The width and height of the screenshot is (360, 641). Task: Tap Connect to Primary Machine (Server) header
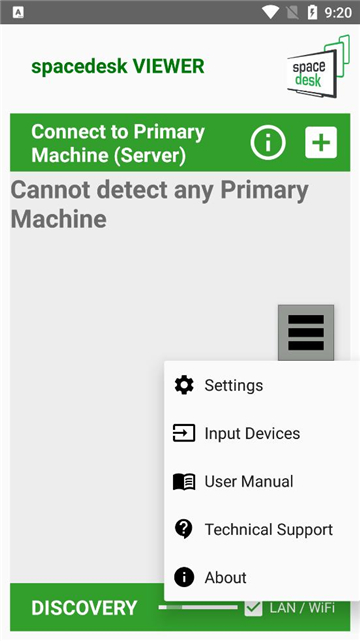pos(118,143)
